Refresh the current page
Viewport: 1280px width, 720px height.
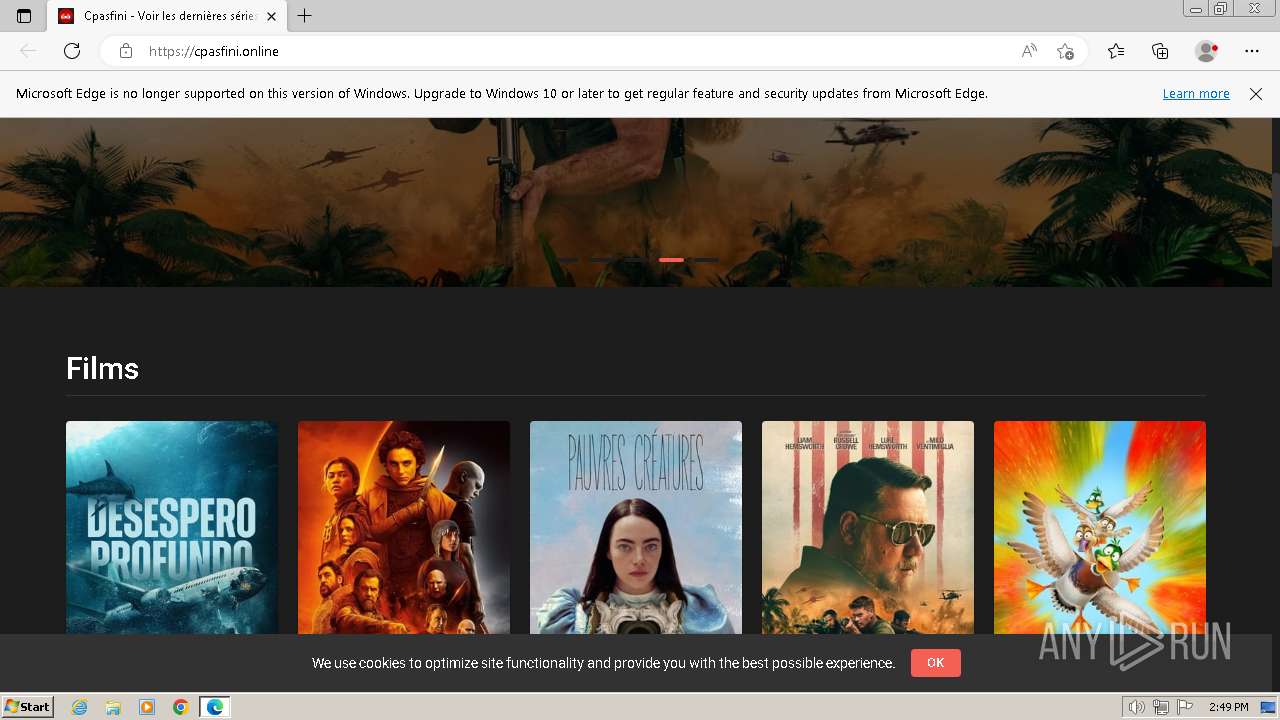pyautogui.click(x=72, y=51)
